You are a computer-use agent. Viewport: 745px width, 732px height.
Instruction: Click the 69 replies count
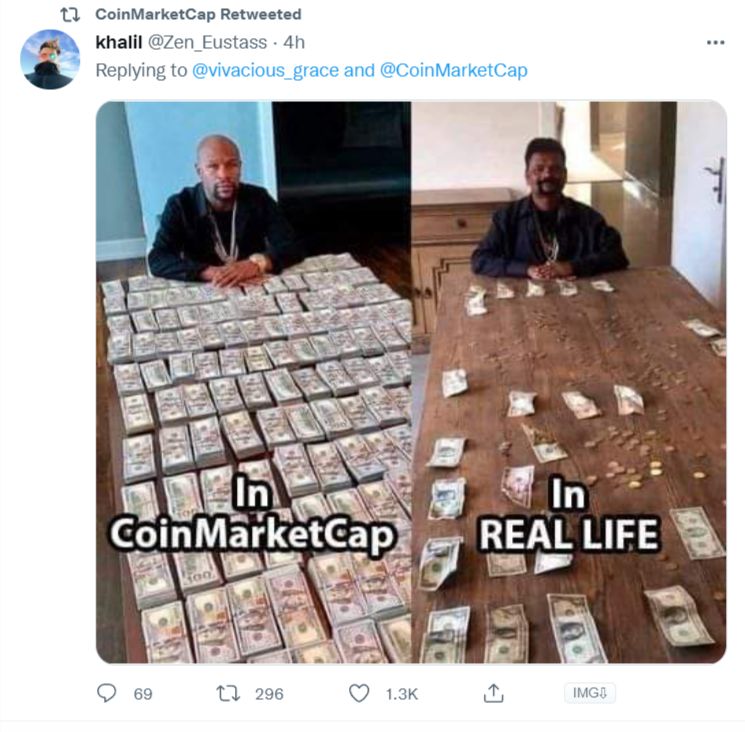pyautogui.click(x=143, y=694)
